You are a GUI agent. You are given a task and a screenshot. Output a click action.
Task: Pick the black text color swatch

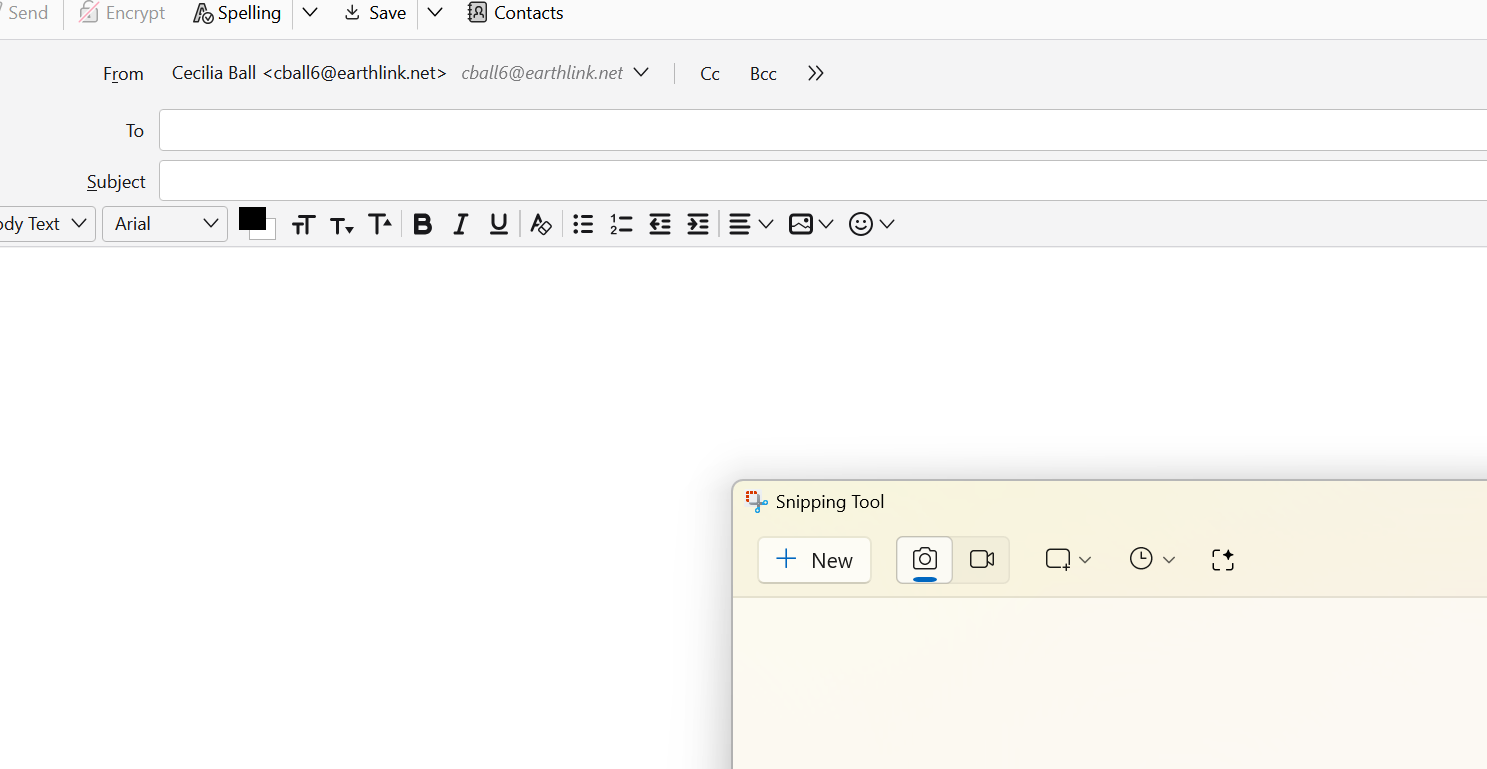pos(251,218)
